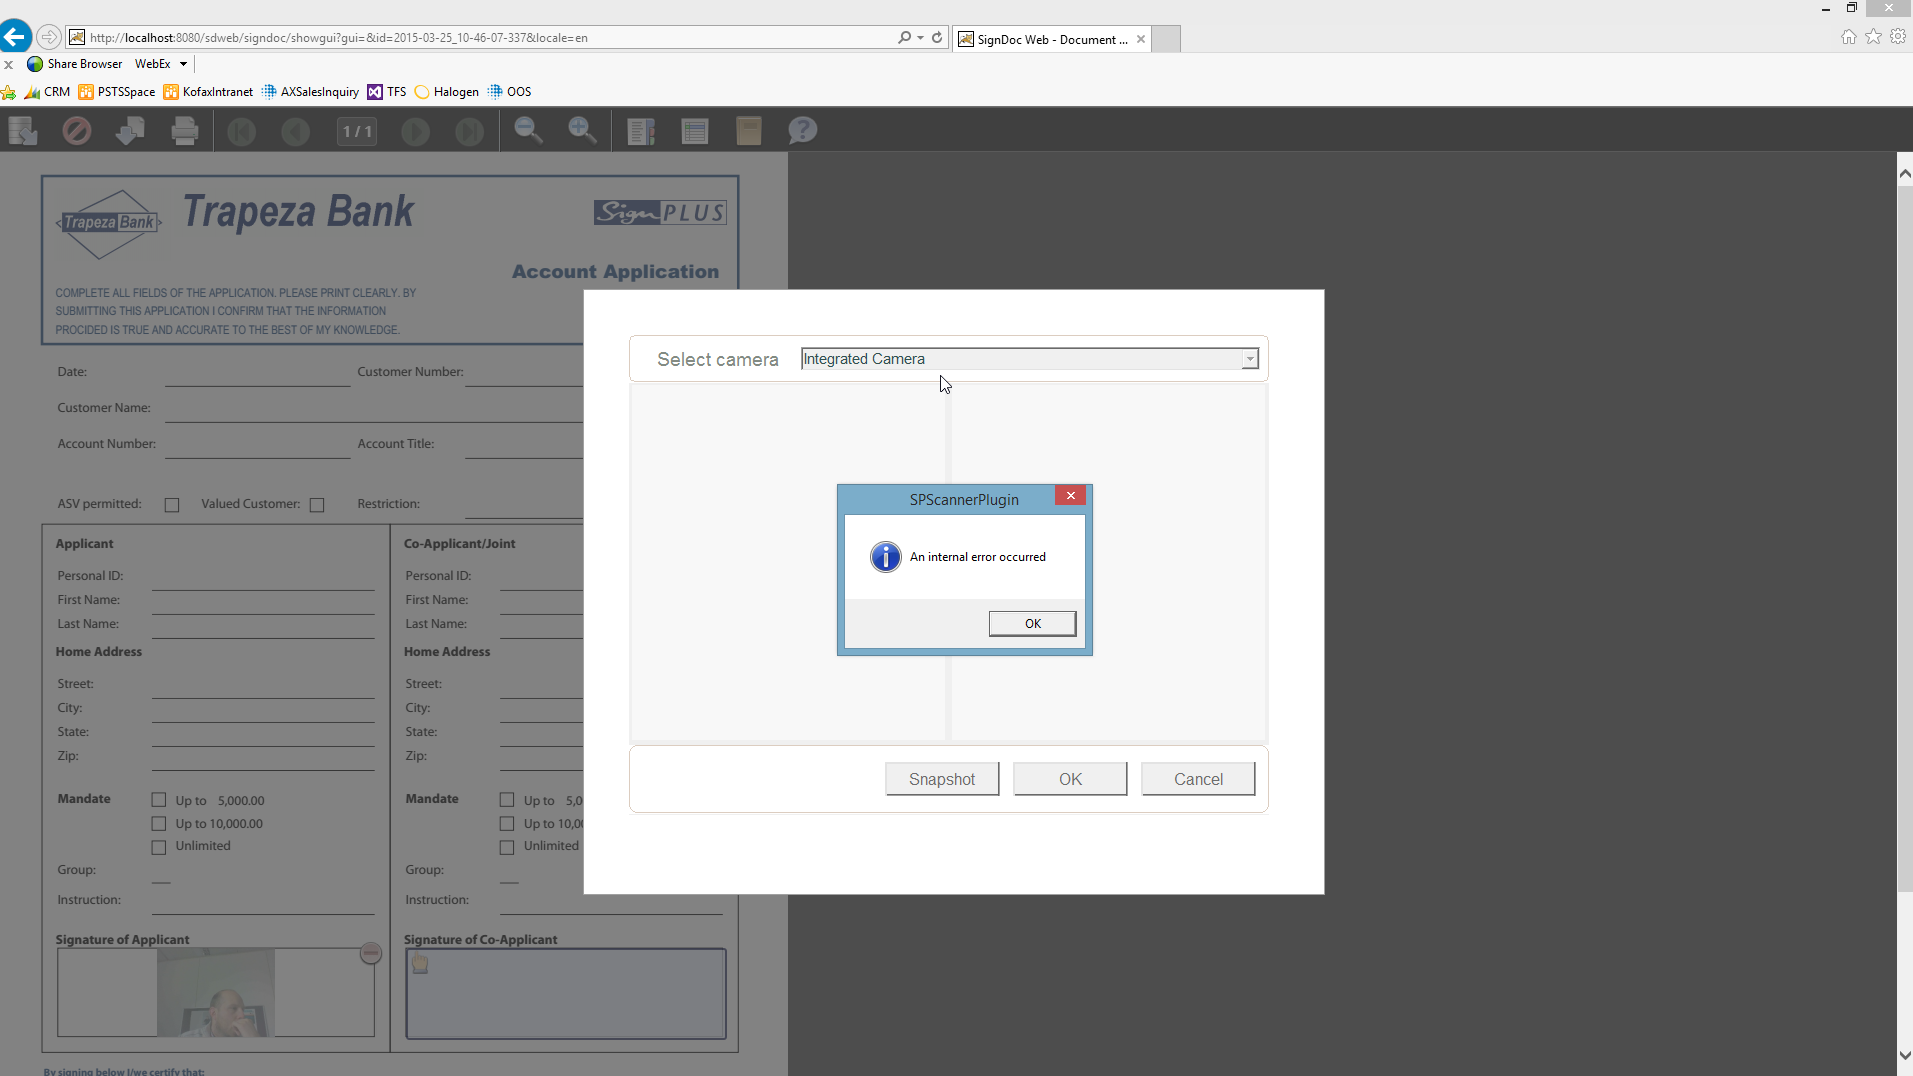
Task: Click the print document icon
Action: point(184,131)
